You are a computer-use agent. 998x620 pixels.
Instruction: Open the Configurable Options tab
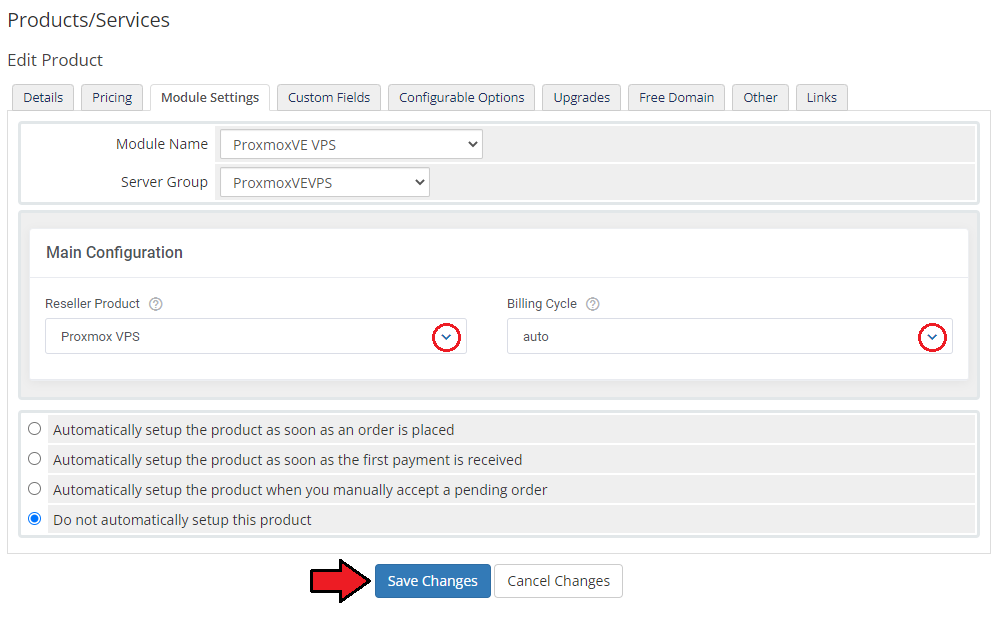click(x=461, y=97)
